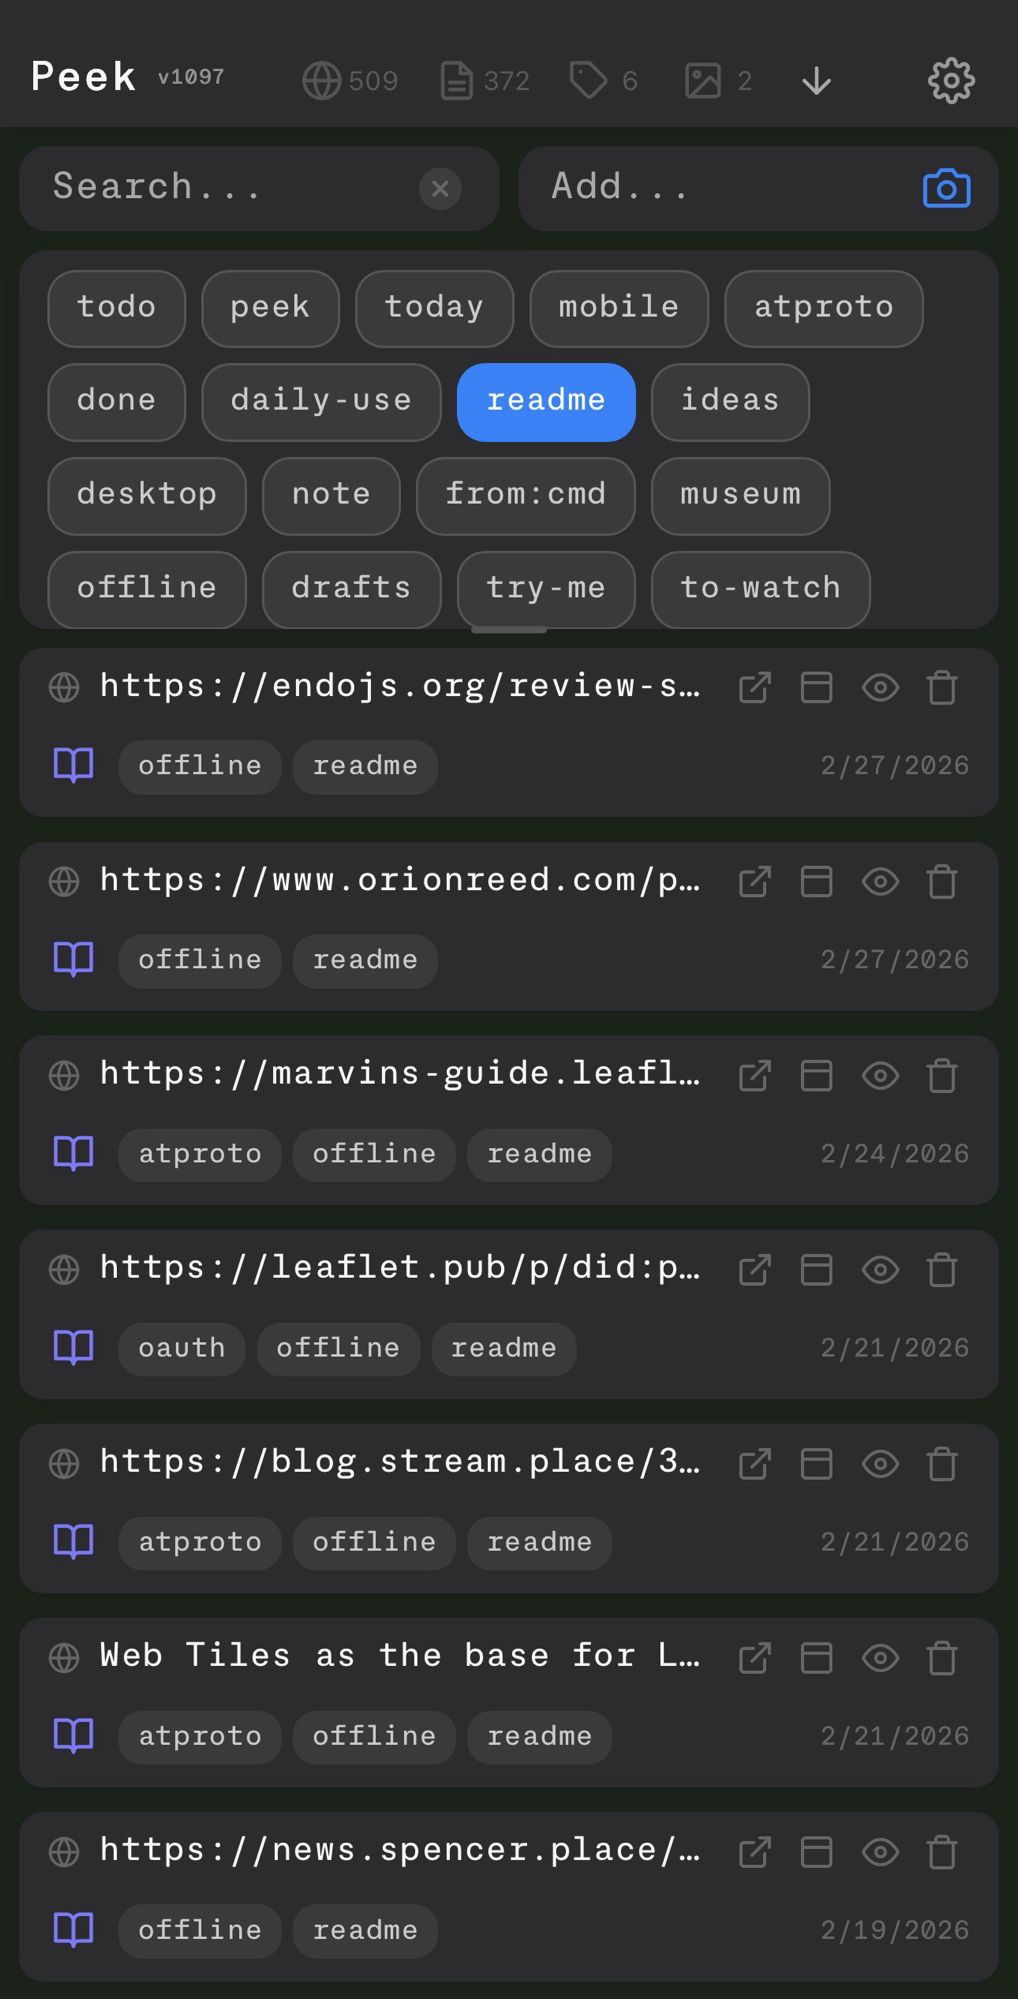Click the oauth tag on leaflet.pub item

[182, 1348]
